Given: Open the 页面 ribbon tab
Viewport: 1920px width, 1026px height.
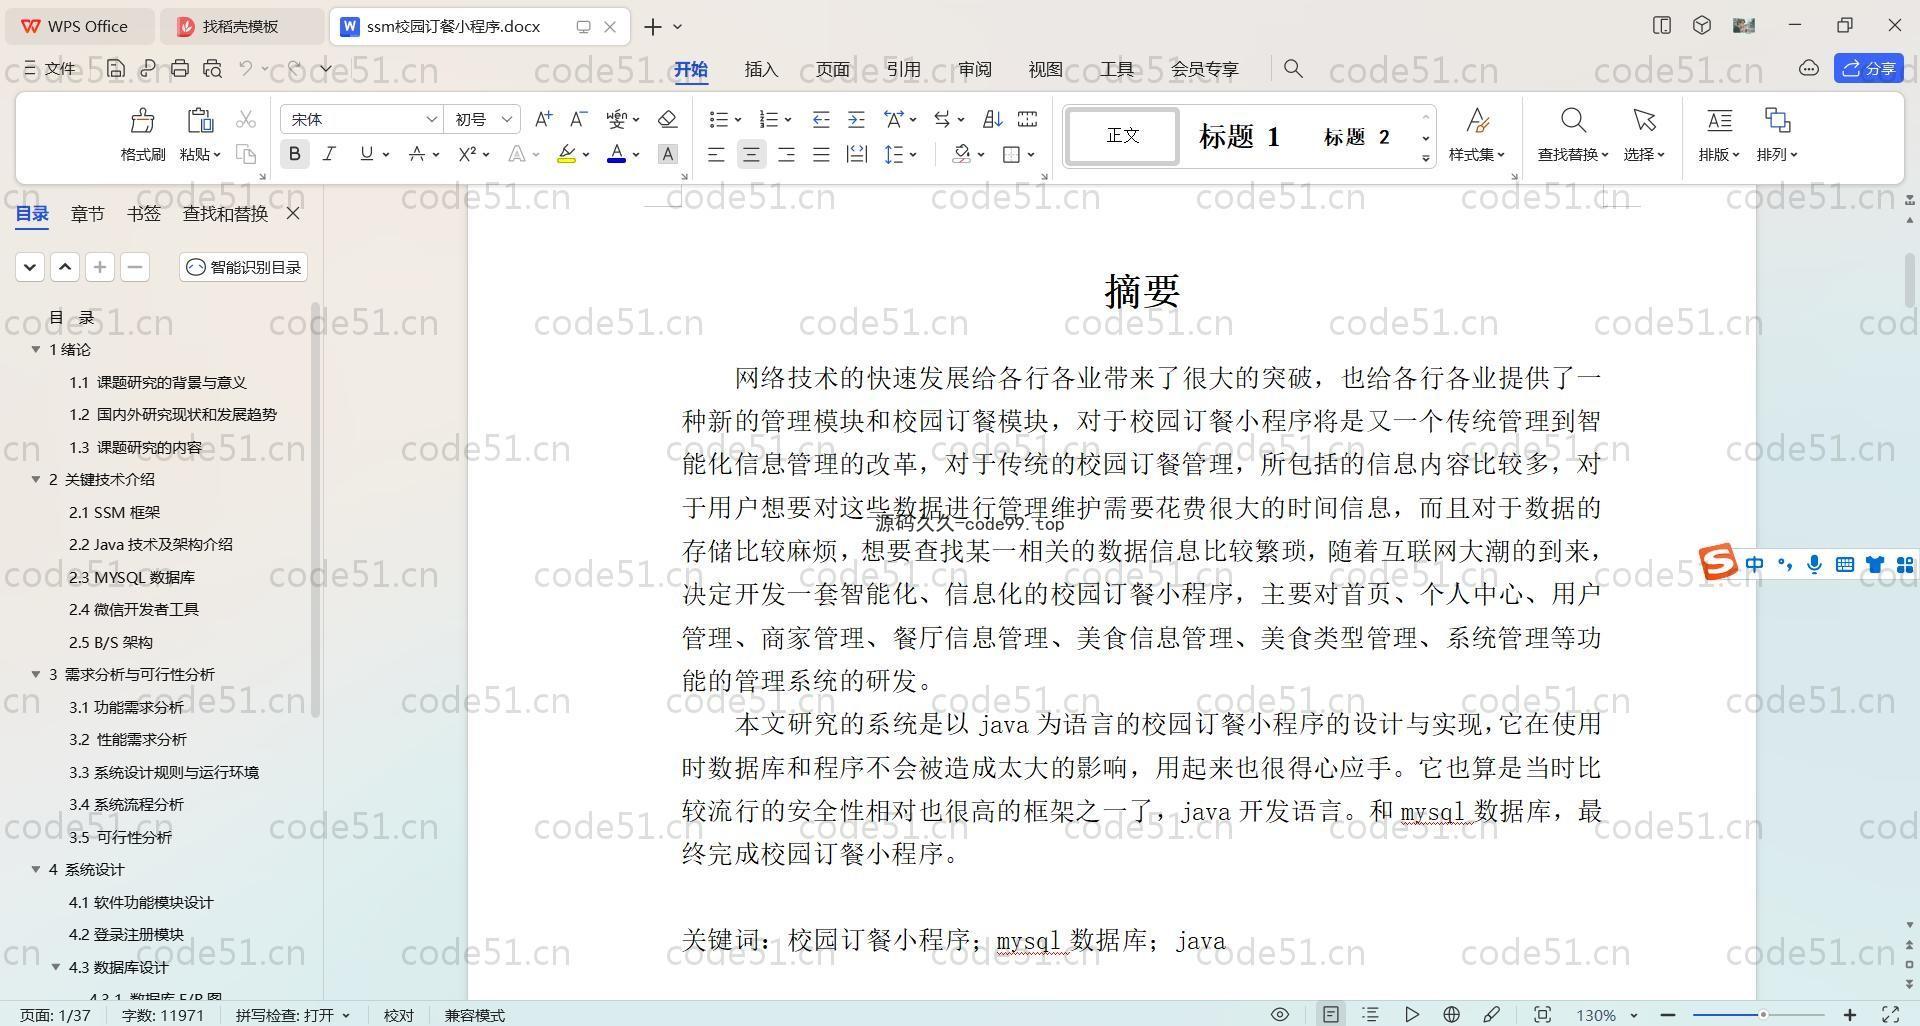Looking at the screenshot, I should 832,68.
